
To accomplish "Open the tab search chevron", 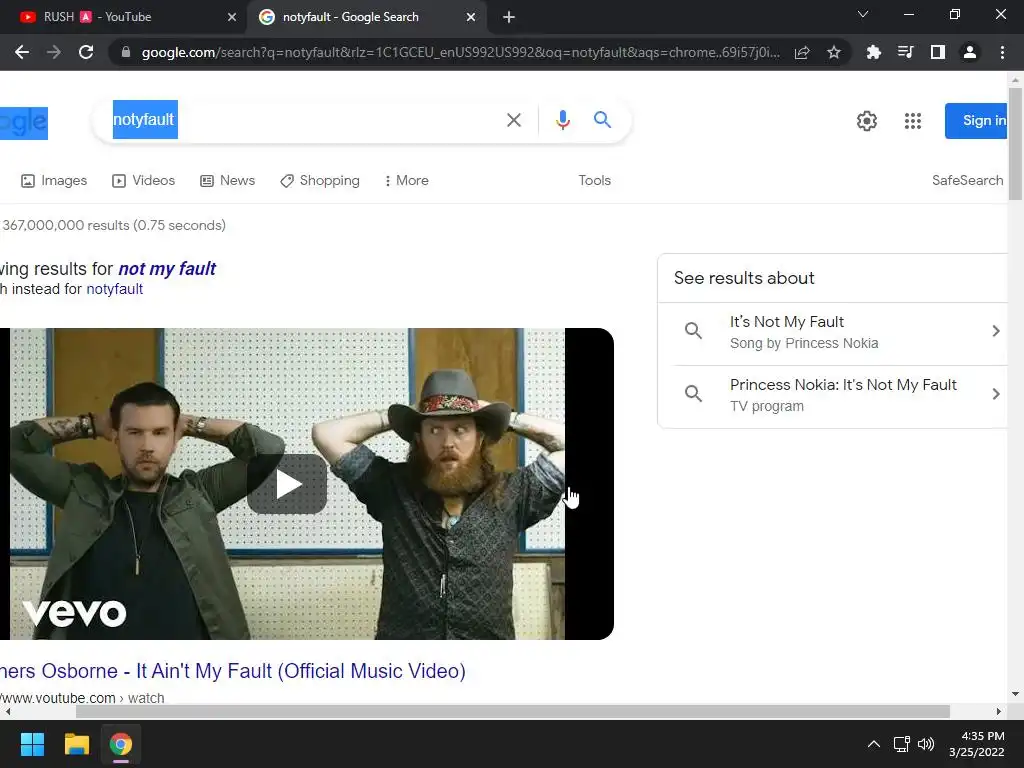I will [x=863, y=14].
